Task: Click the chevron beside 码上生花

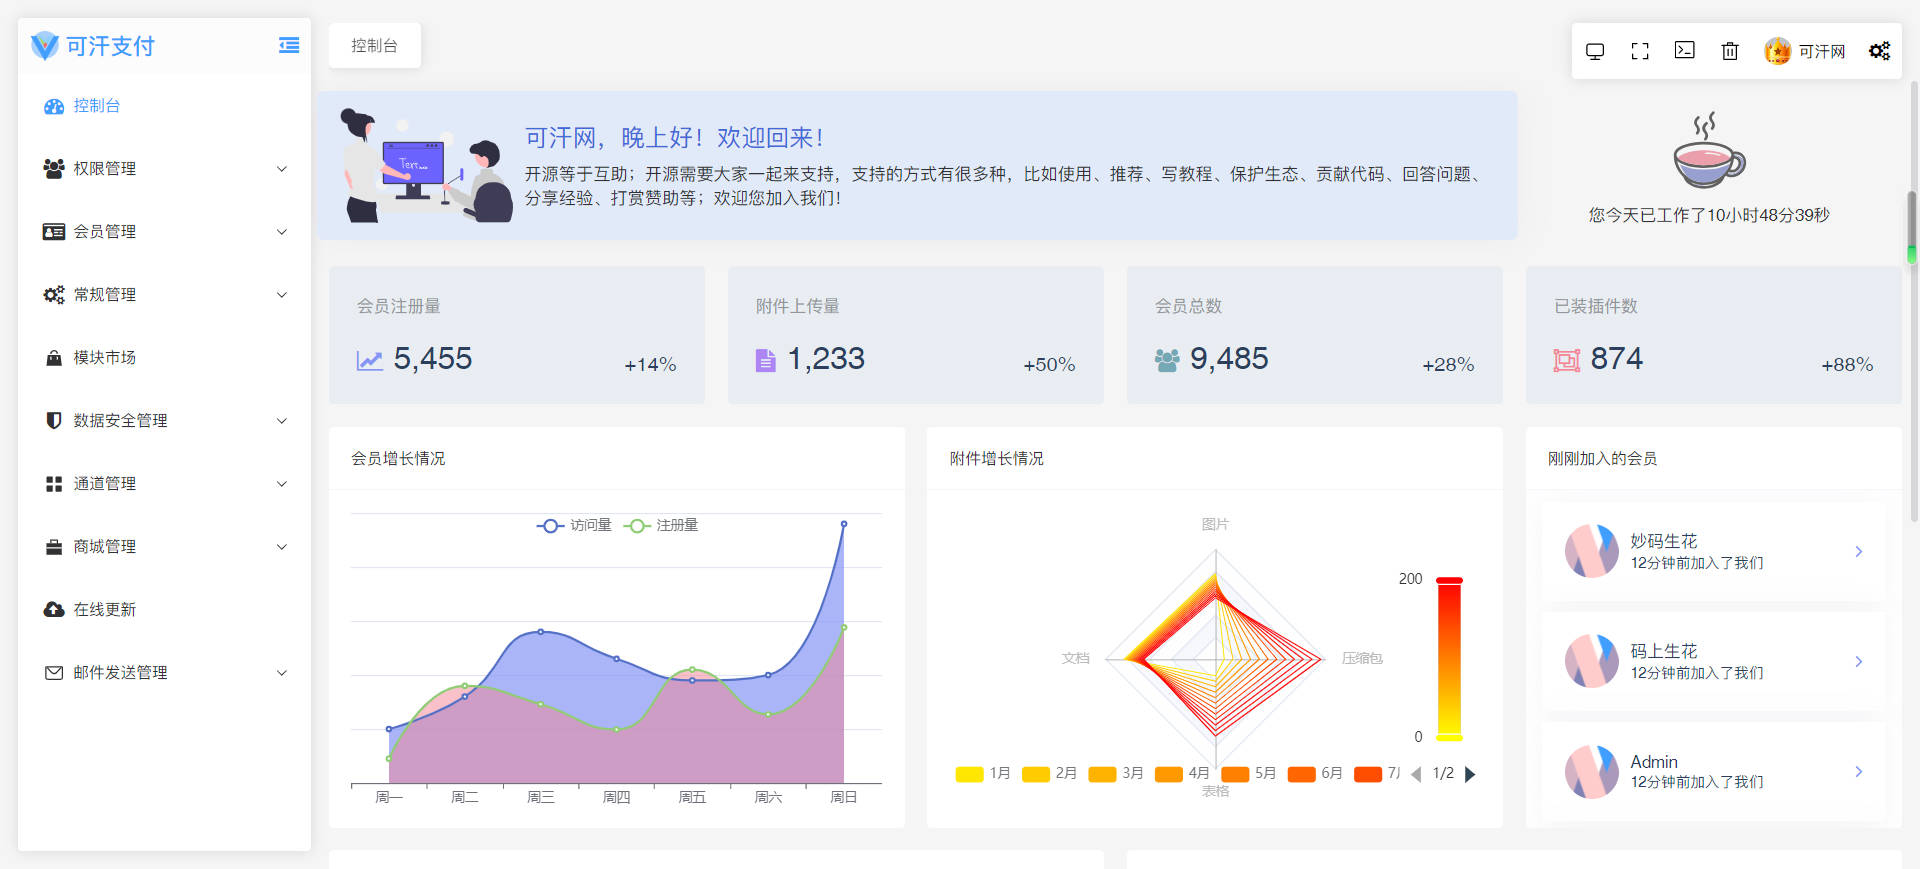Action: tap(1859, 662)
